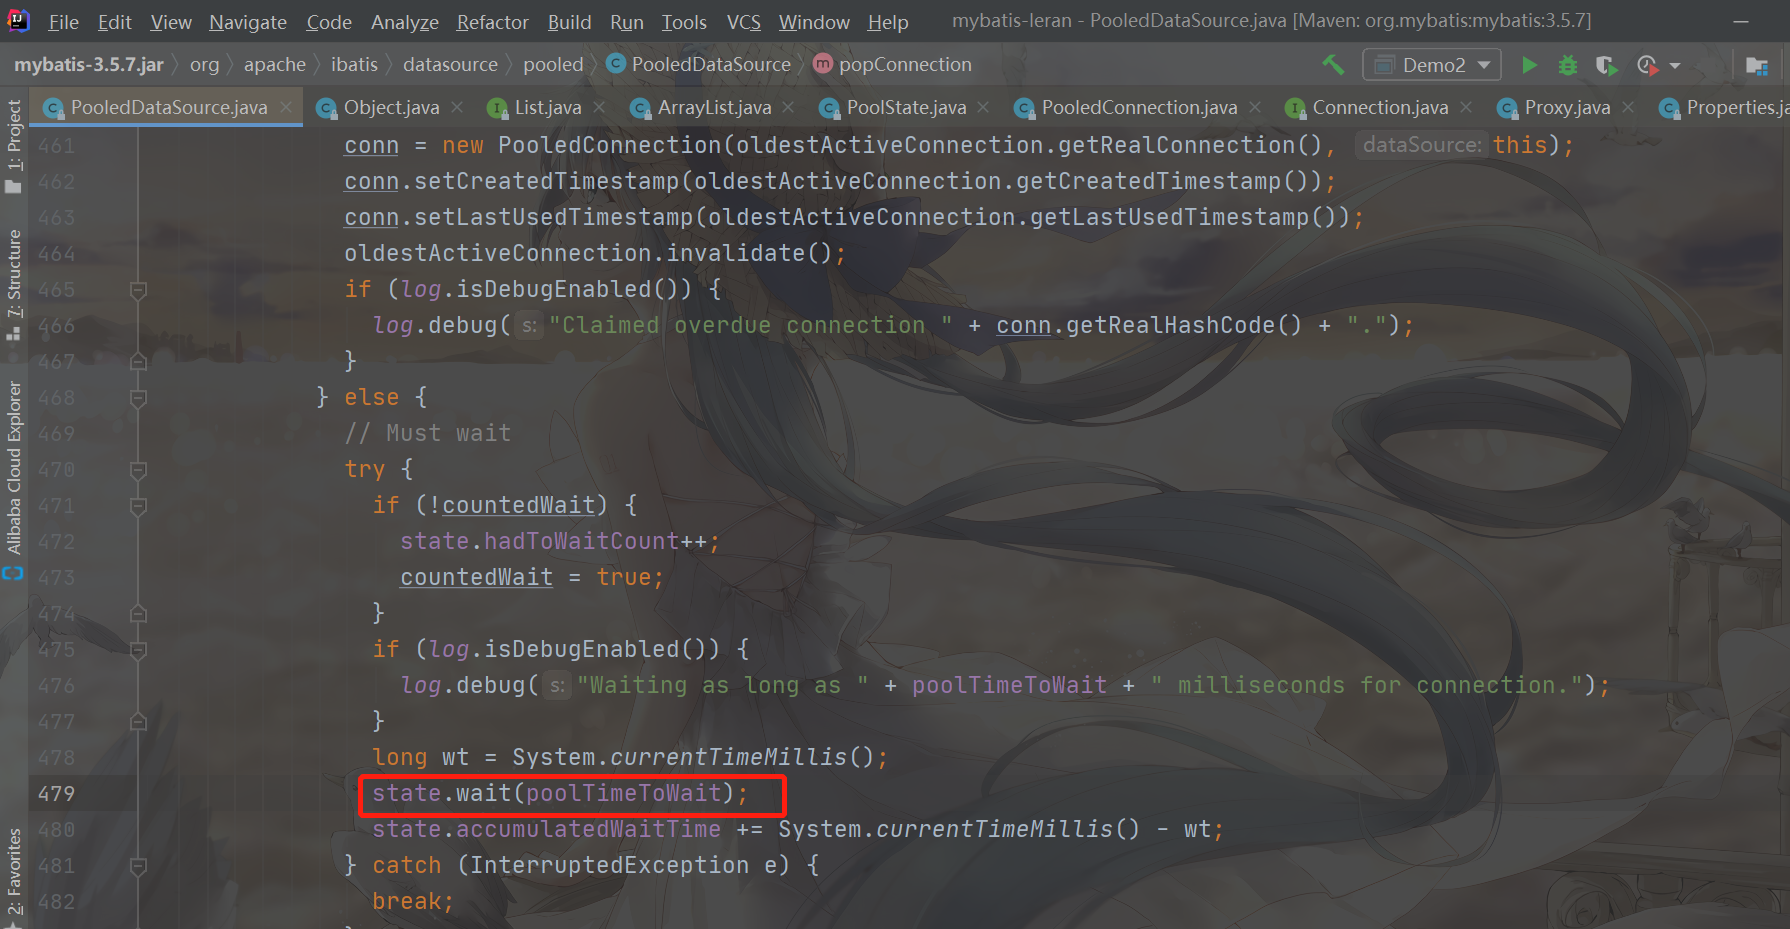Open the Tools menu
Screen dimensions: 1790x929
(684, 22)
